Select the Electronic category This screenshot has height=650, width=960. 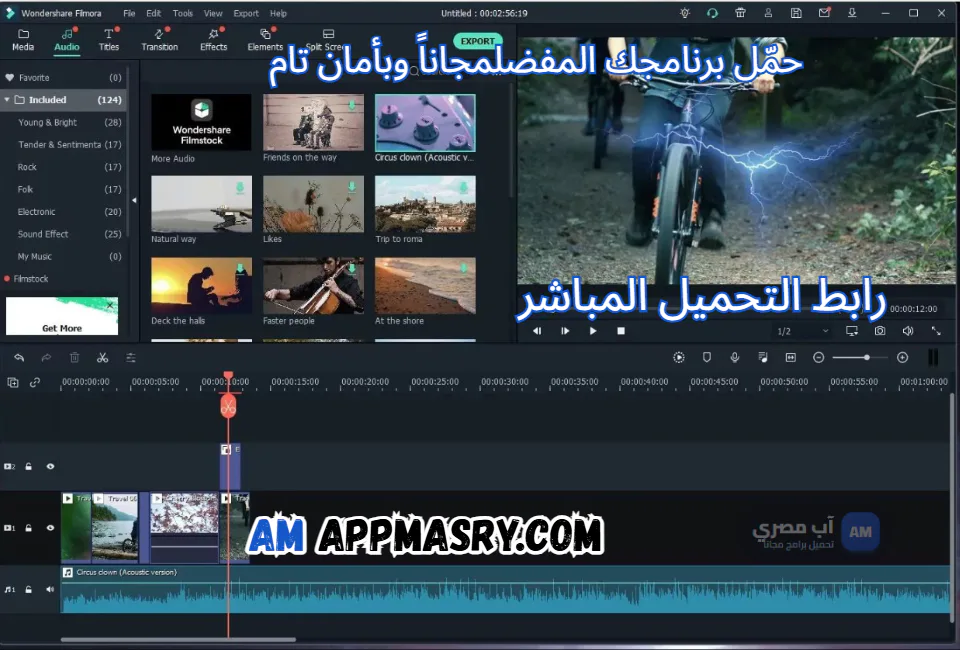point(63,212)
